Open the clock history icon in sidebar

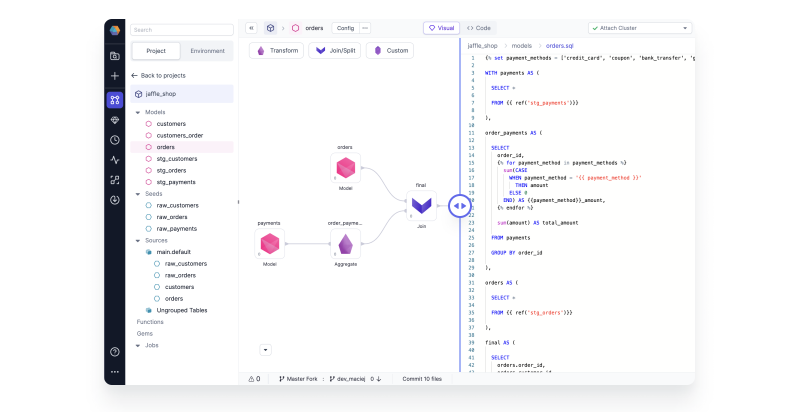pos(115,140)
